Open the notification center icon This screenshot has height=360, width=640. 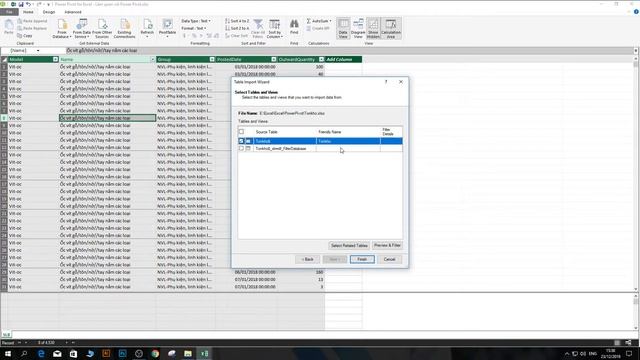pyautogui.click(x=629, y=353)
